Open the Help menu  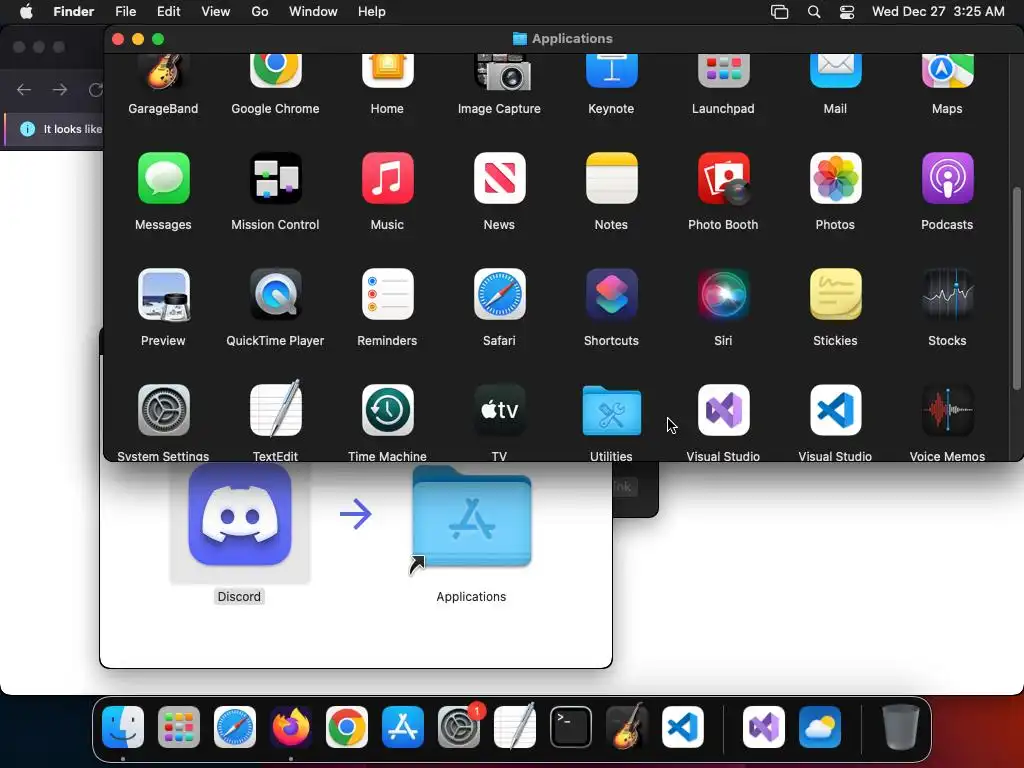pyautogui.click(x=372, y=12)
